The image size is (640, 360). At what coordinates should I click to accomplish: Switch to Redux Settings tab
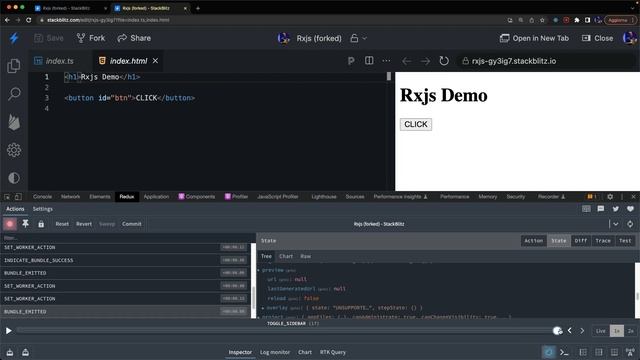tap(42, 209)
